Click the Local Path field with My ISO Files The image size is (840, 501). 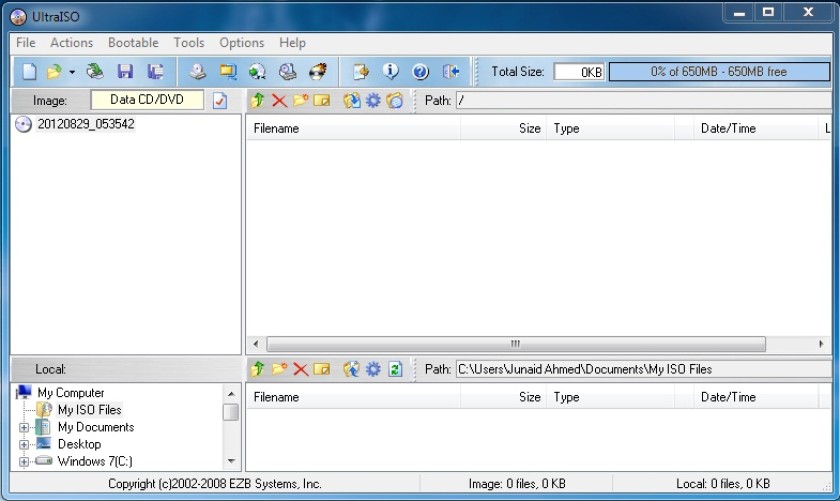tap(643, 369)
